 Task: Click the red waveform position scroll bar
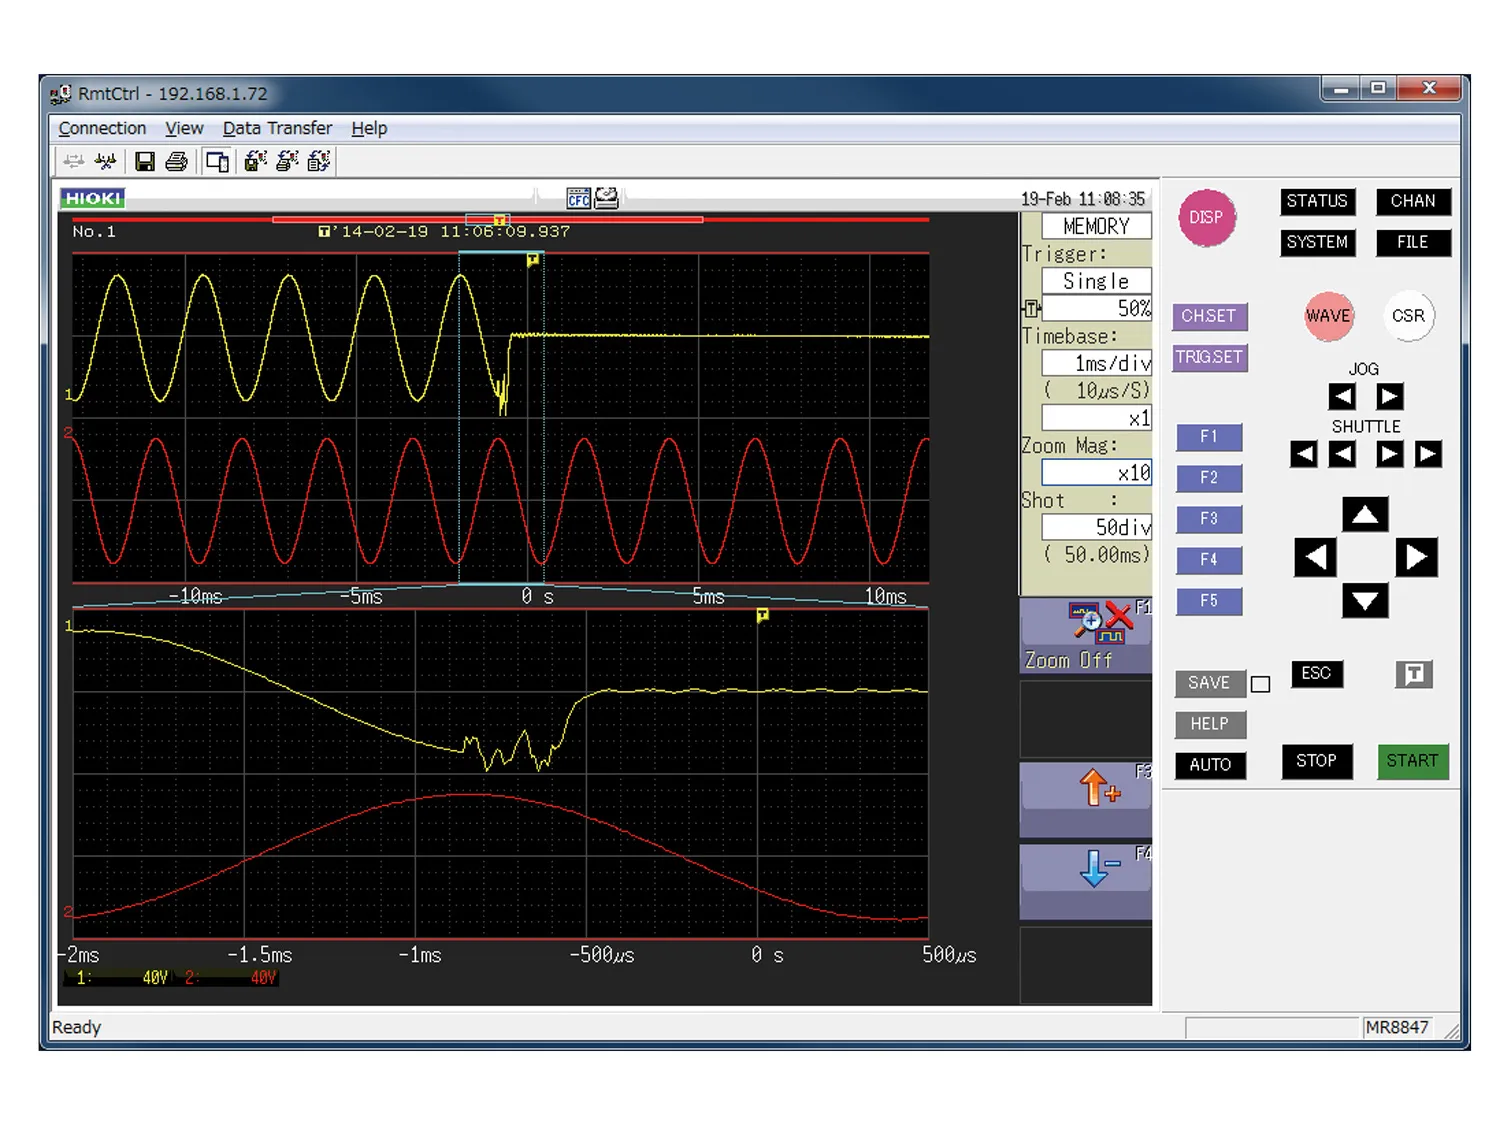pos(488,219)
